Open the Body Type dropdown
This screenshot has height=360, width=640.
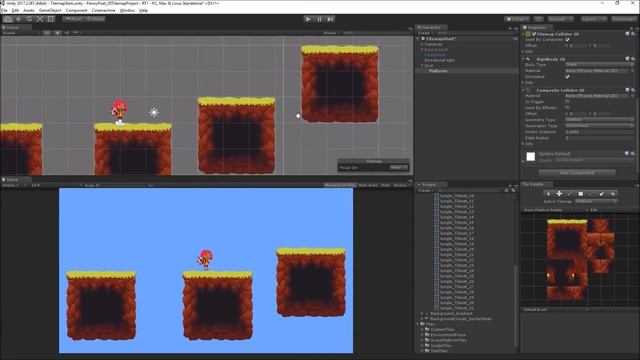pos(599,64)
